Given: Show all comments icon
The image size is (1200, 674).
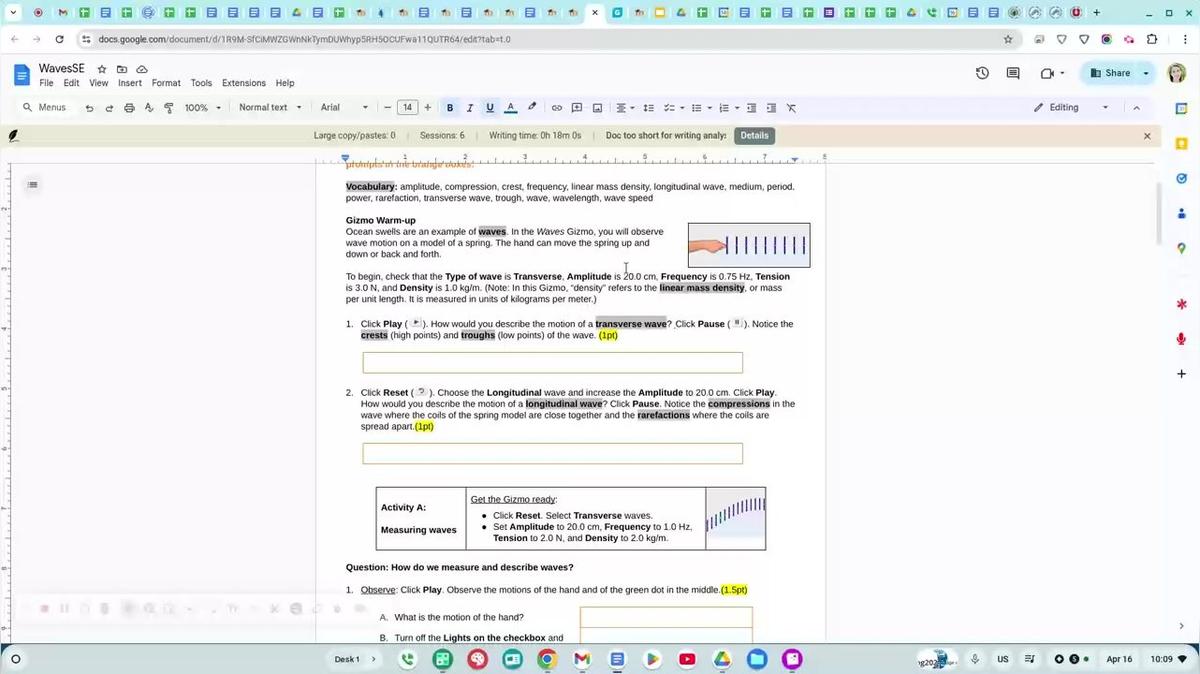Looking at the screenshot, I should point(1013,73).
